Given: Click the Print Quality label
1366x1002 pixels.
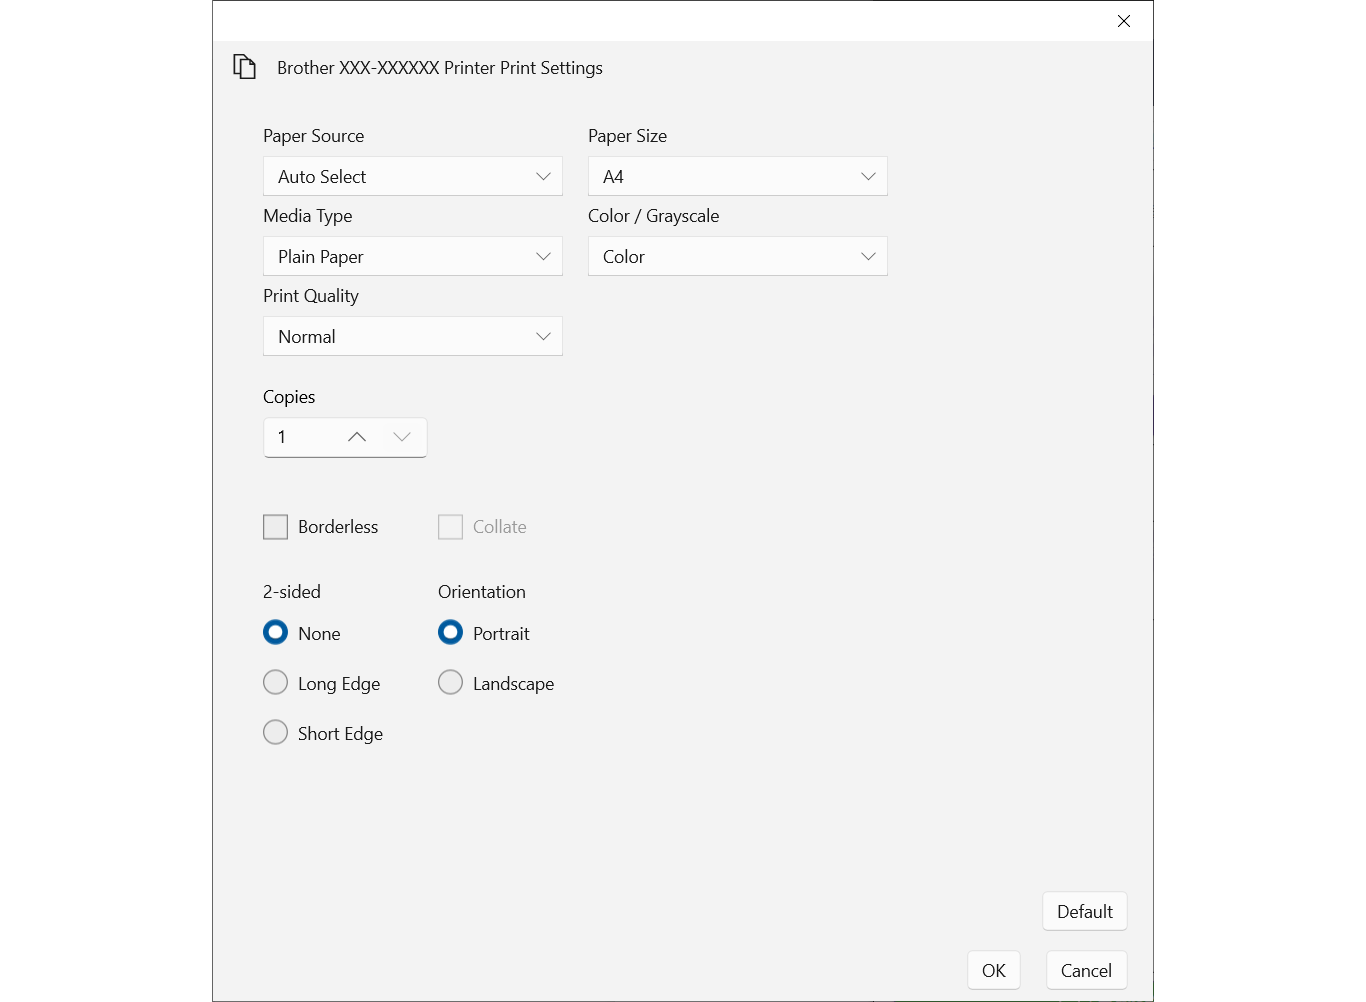Looking at the screenshot, I should click(x=311, y=296).
